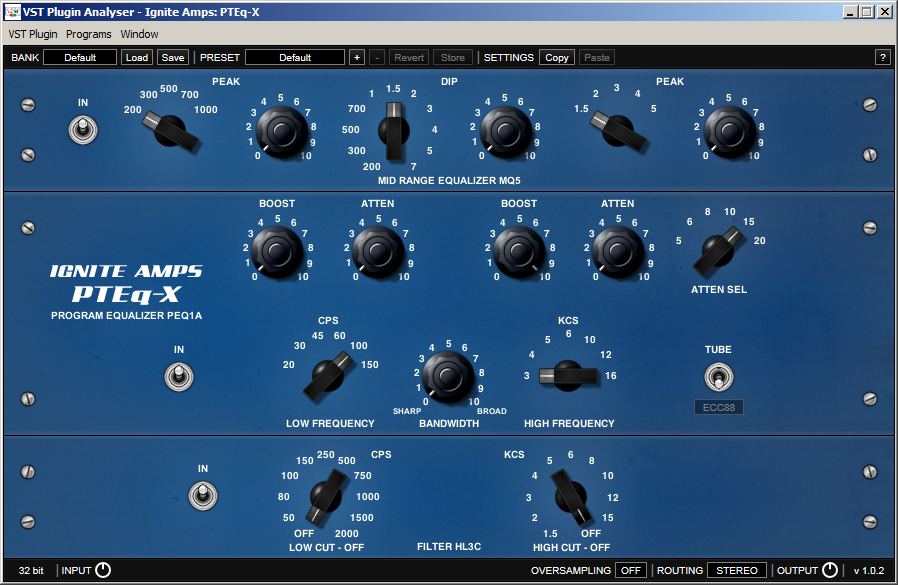Click the MQ5 high PEAK frequency selector knob
This screenshot has height=585, width=898.
pyautogui.click(x=618, y=131)
